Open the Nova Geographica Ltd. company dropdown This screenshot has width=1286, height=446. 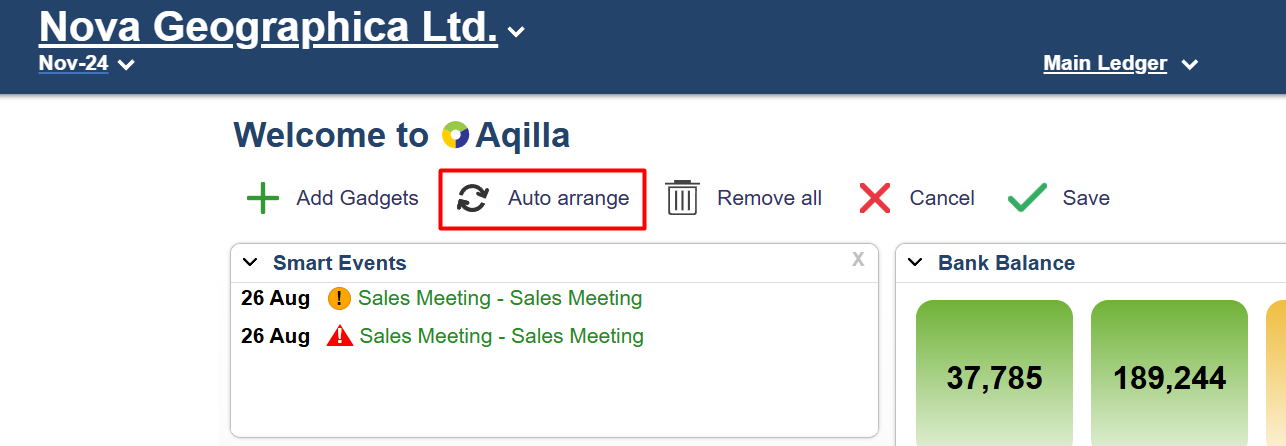click(x=516, y=31)
